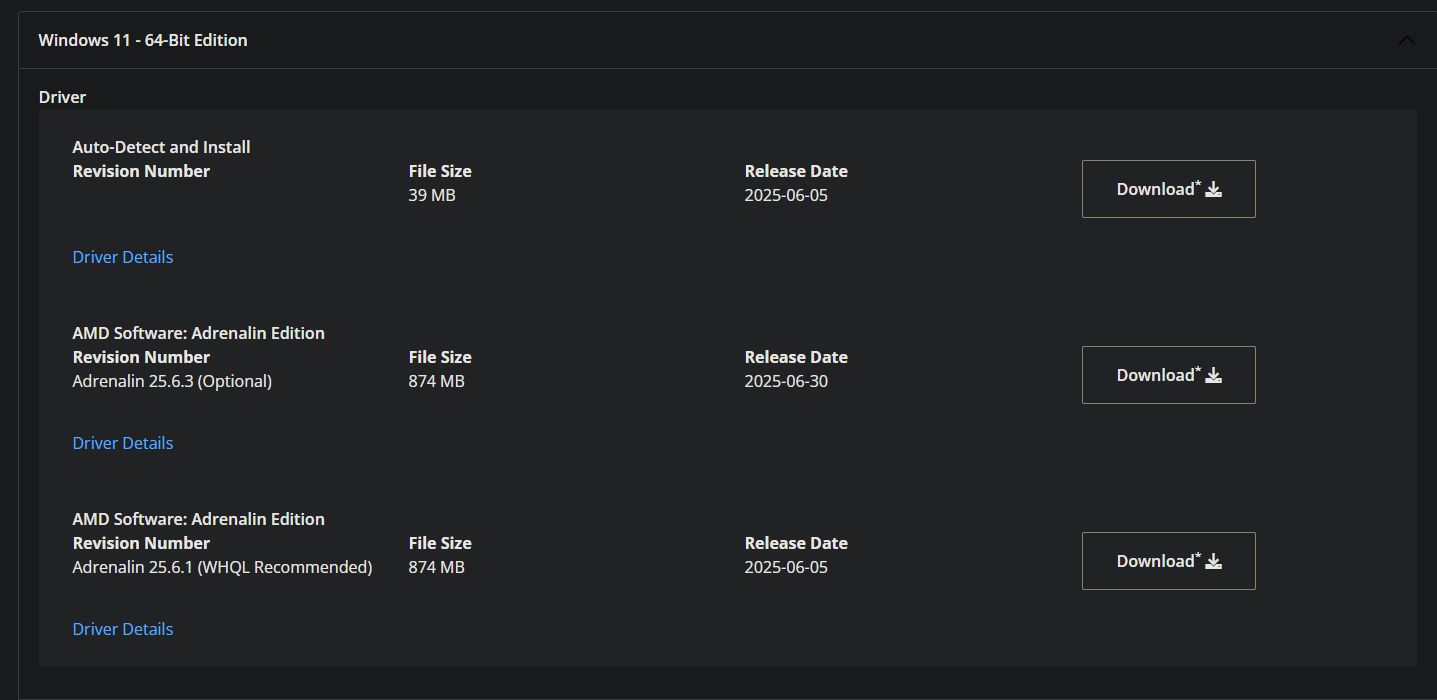The height and width of the screenshot is (700, 1437).
Task: Collapse the Windows 11 - 64-Bit Edition section chevron
Action: click(x=1406, y=40)
